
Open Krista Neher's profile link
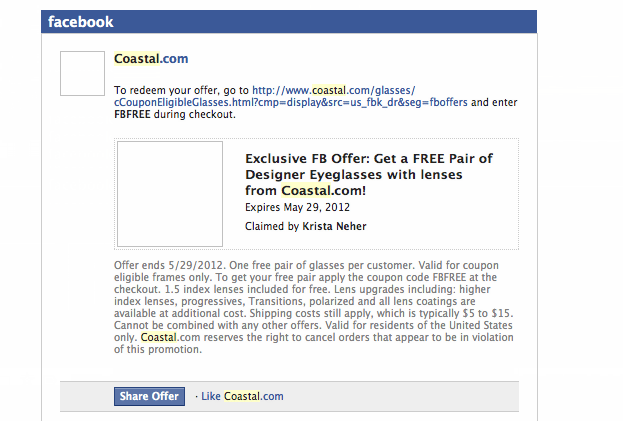334,226
